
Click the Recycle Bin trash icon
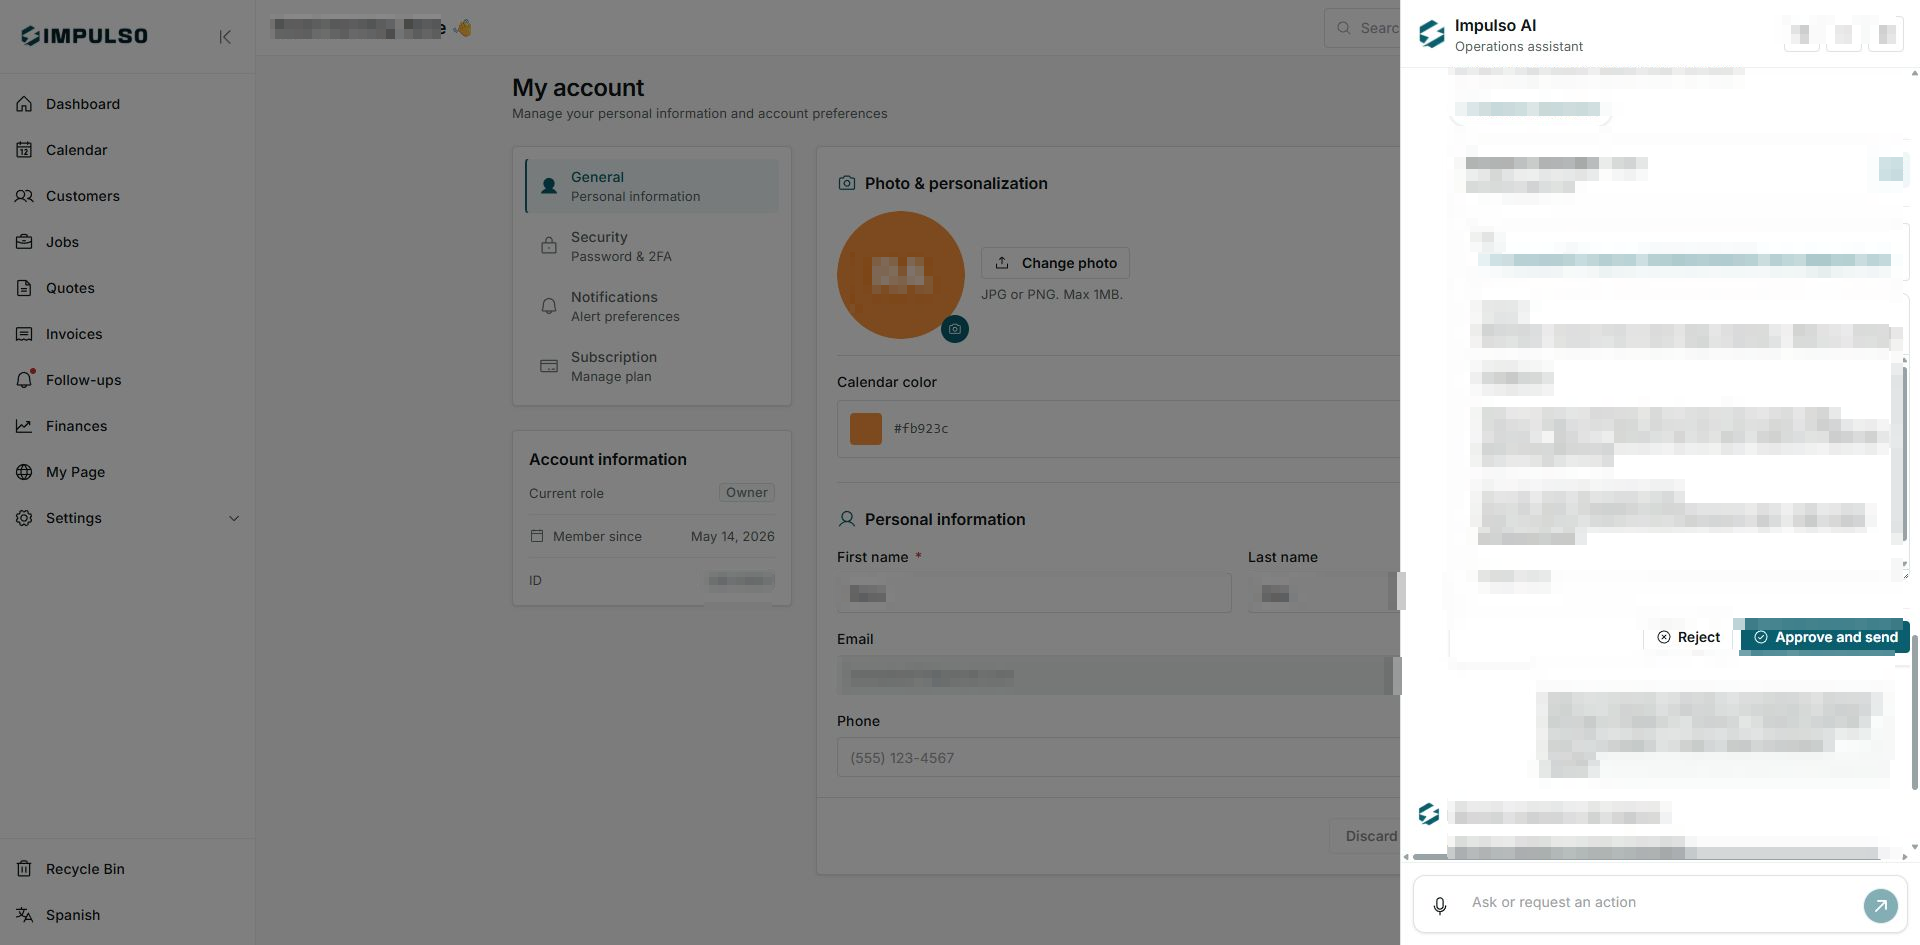click(x=24, y=869)
